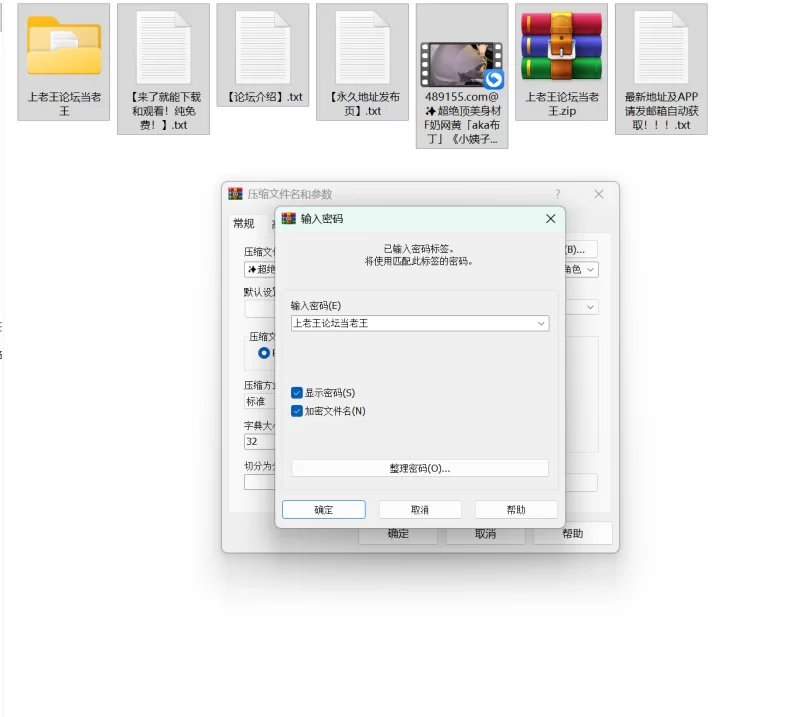The width and height of the screenshot is (800, 717).
Task: Select the radio button under 压缩文件格式
Action: coord(264,353)
